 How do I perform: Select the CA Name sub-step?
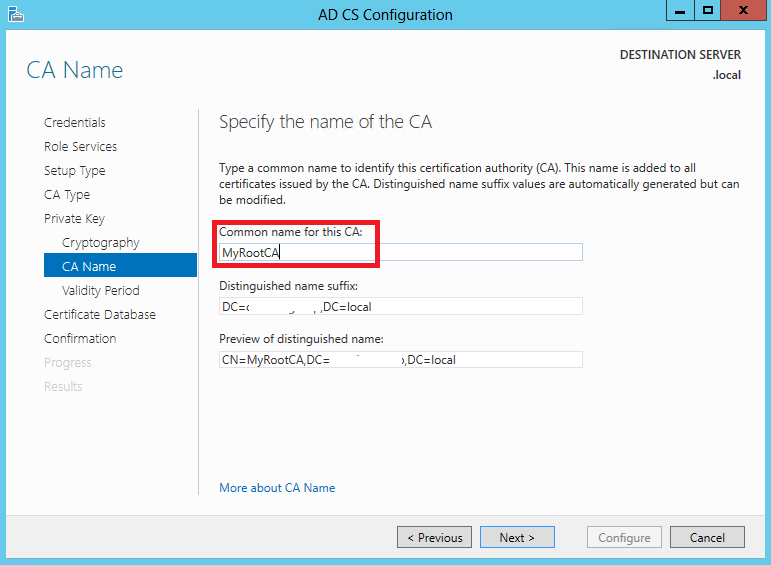pyautogui.click(x=120, y=266)
